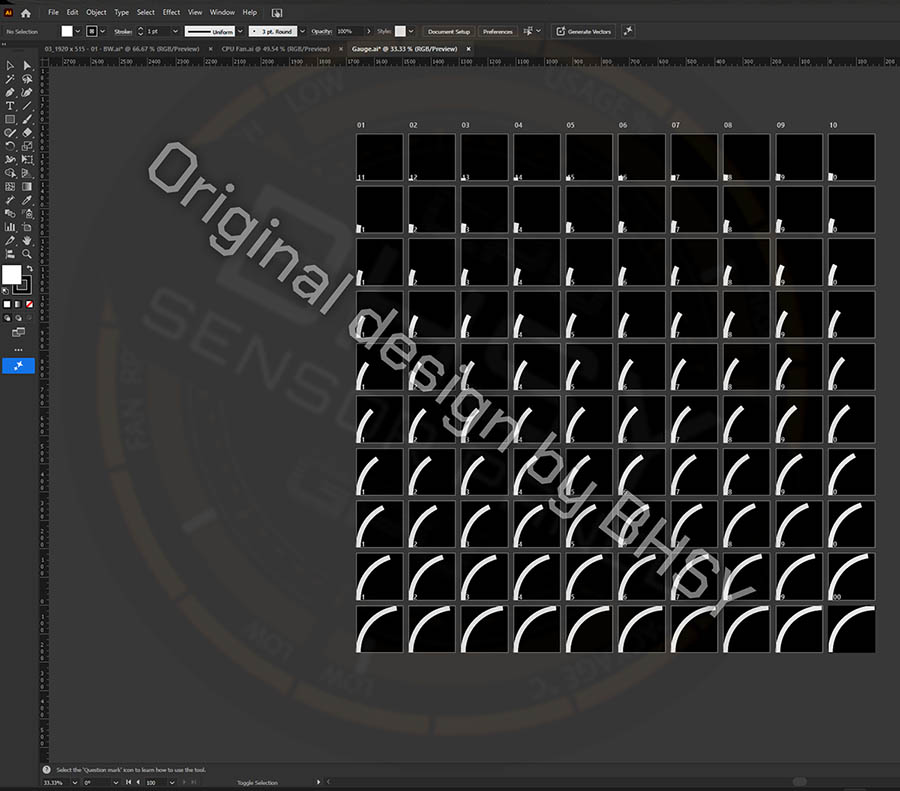
Task: Select the Blend tool
Action: [x=10, y=214]
